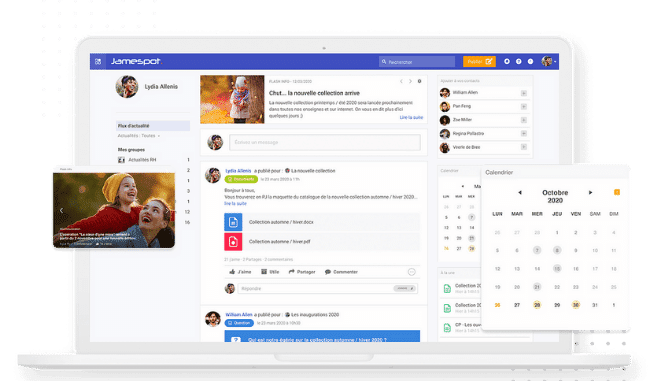661x381 pixels.
Task: Click the Lydia Allenis author link on the post
Action: (x=238, y=171)
